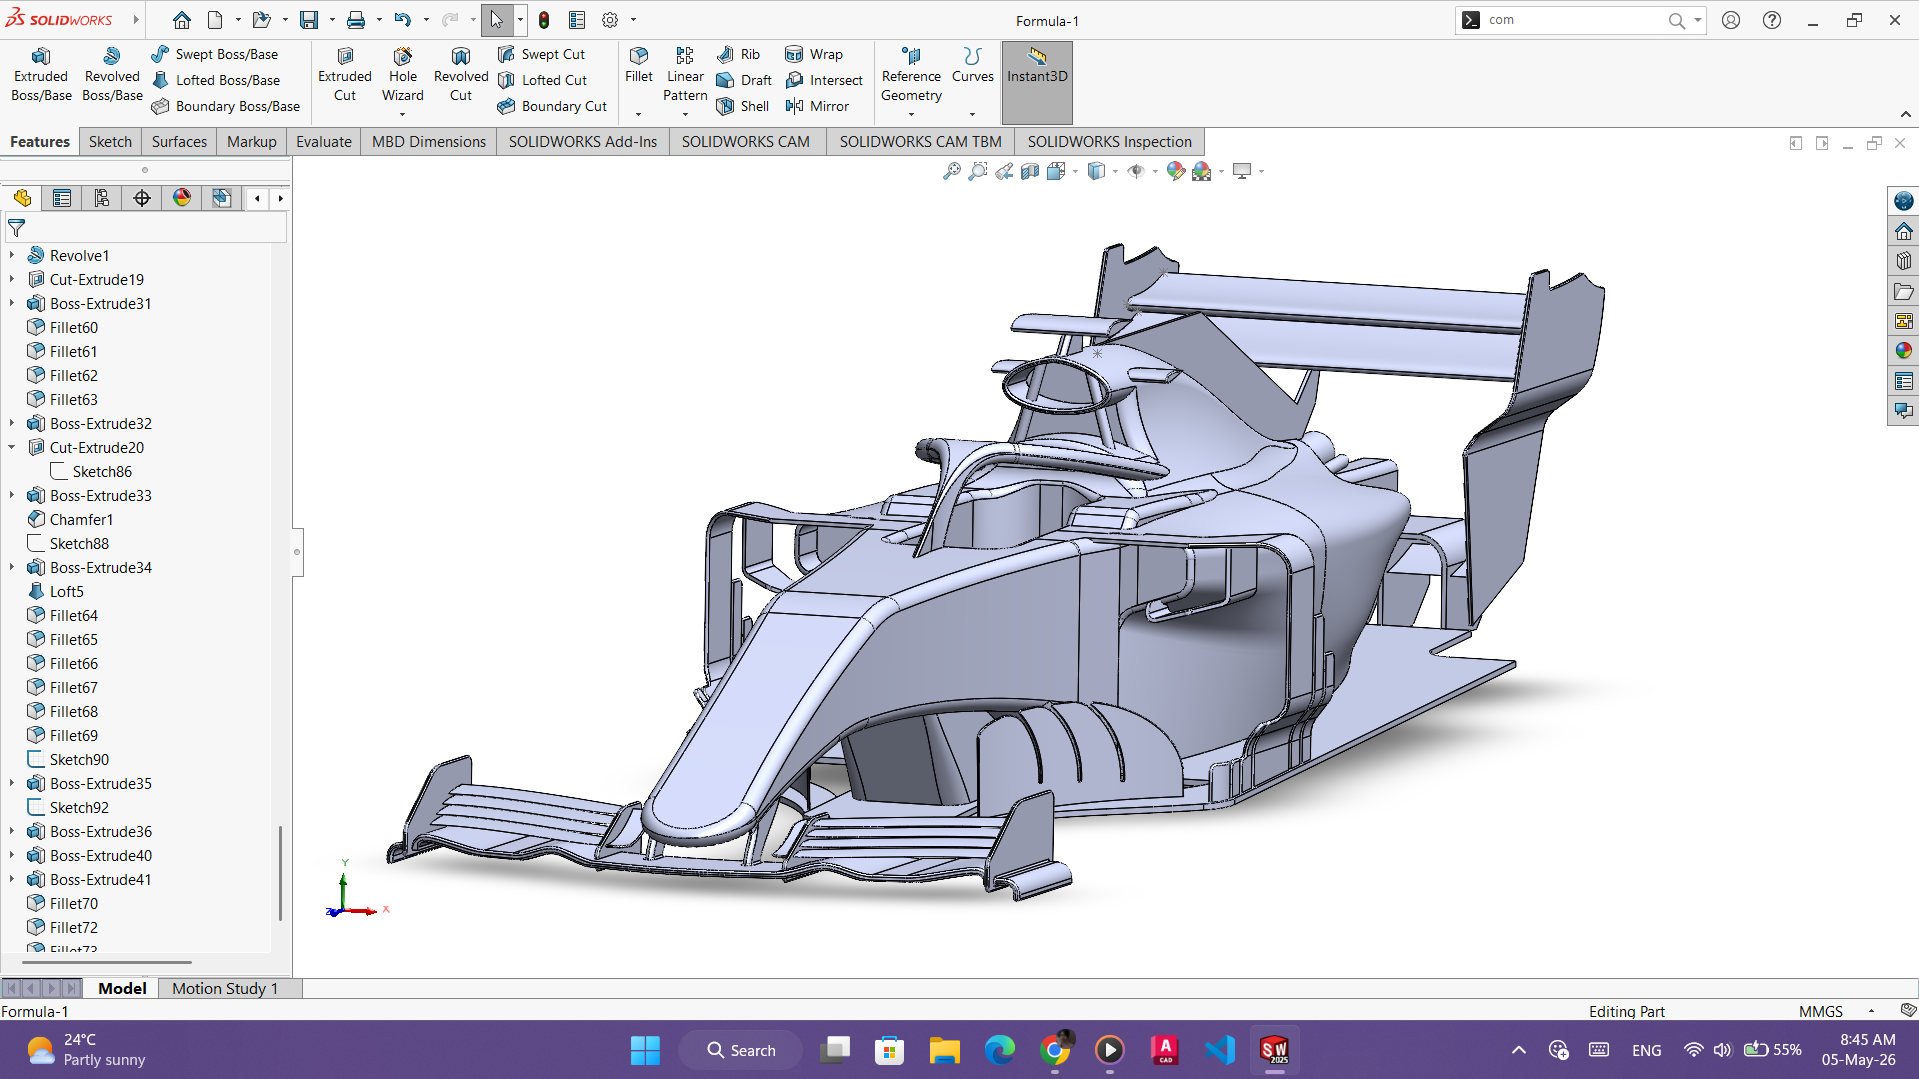Switch to the Surfaces tab
The image size is (1919, 1079).
[179, 141]
